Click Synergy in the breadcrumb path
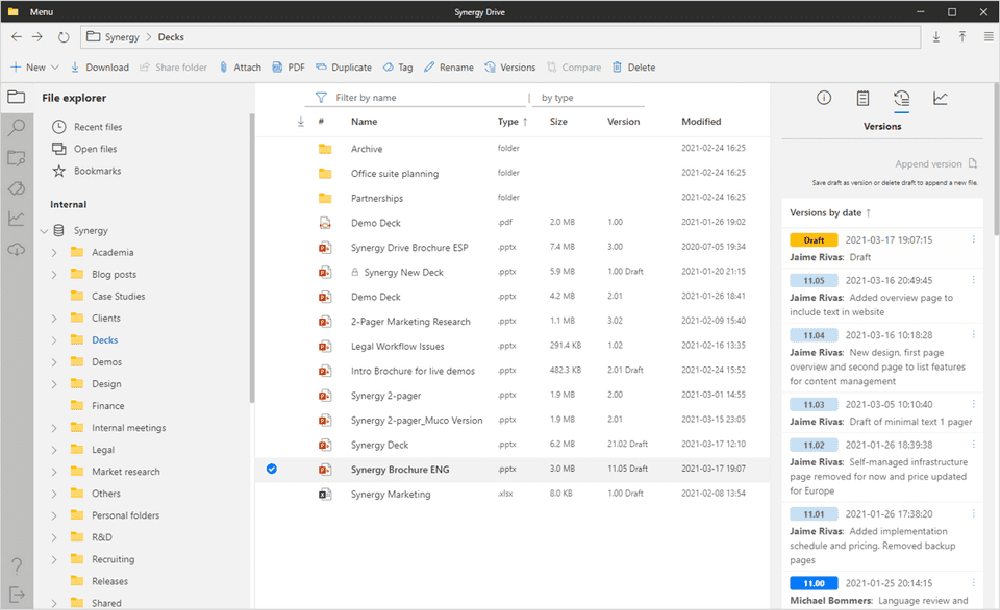 pos(122,37)
